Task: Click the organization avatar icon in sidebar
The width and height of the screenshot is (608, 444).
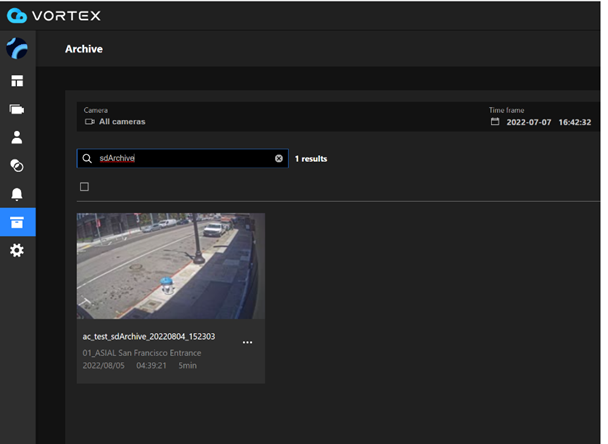Action: [17, 49]
